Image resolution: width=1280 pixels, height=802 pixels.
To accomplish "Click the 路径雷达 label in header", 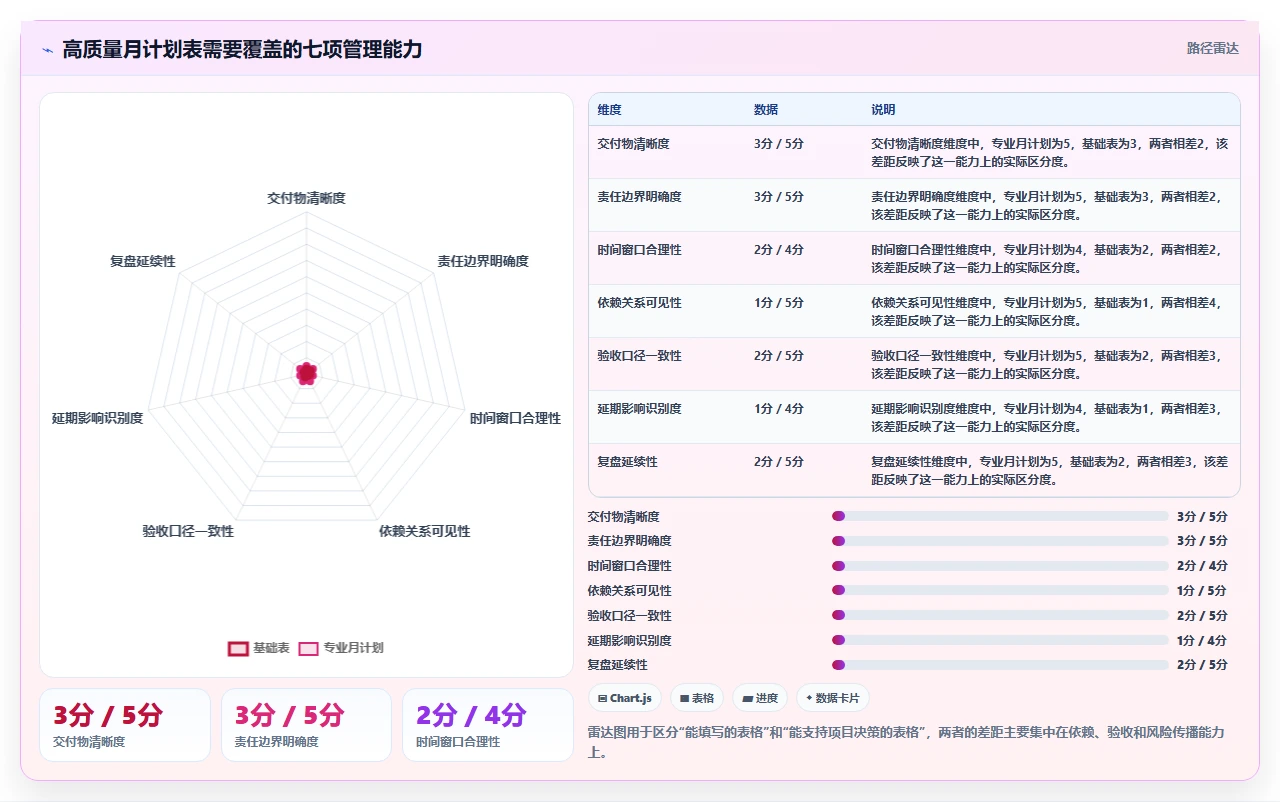I will coord(1213,48).
